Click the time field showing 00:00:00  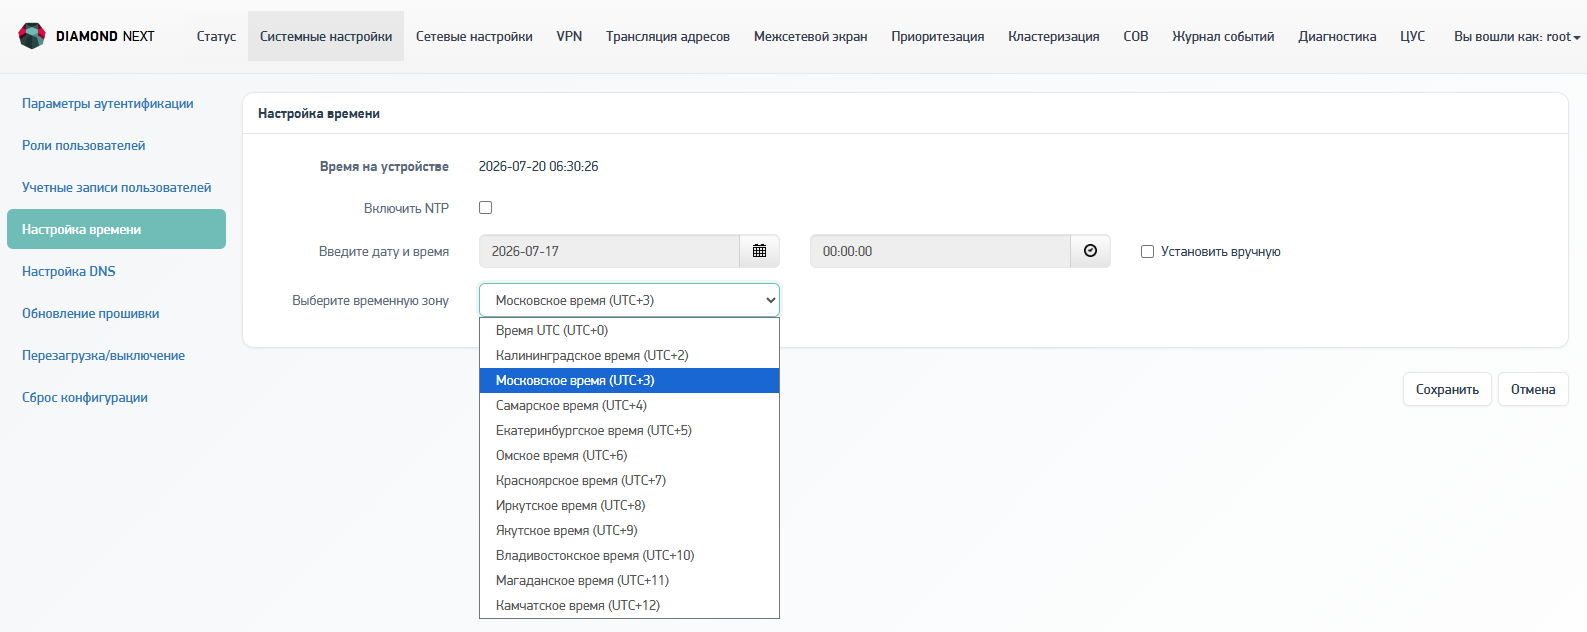(940, 251)
